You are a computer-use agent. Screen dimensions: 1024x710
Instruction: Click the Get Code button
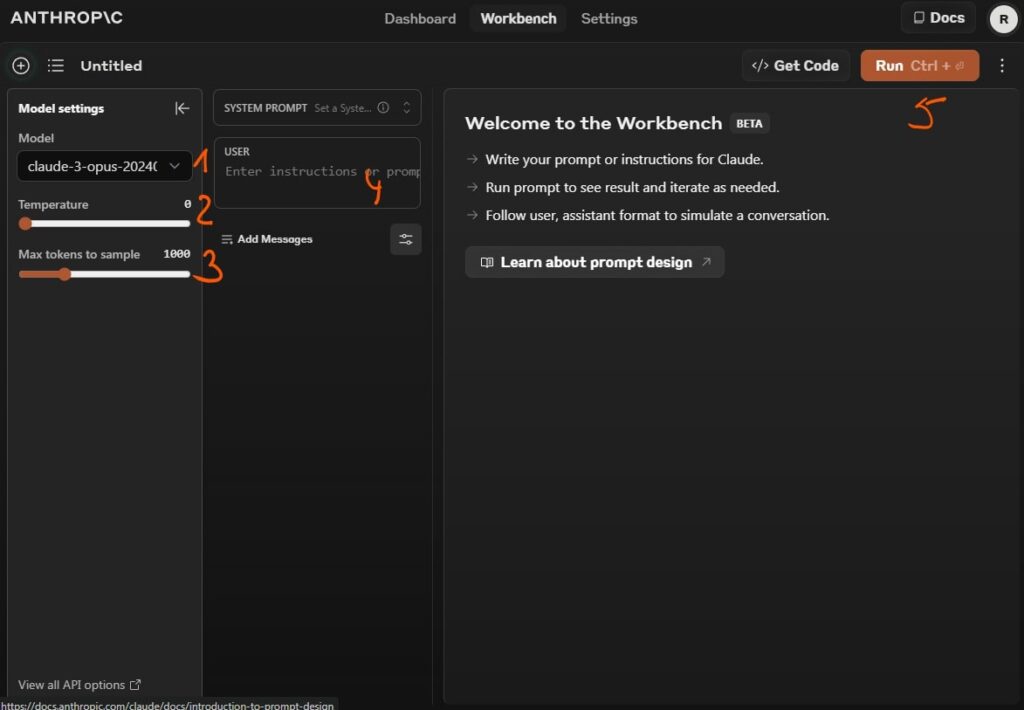(x=796, y=66)
